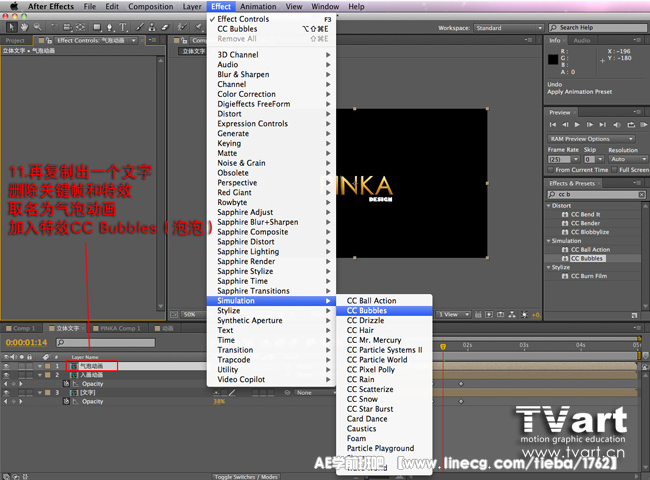Enable From Current Time checkbox
The width and height of the screenshot is (650, 480).
[x=551, y=170]
